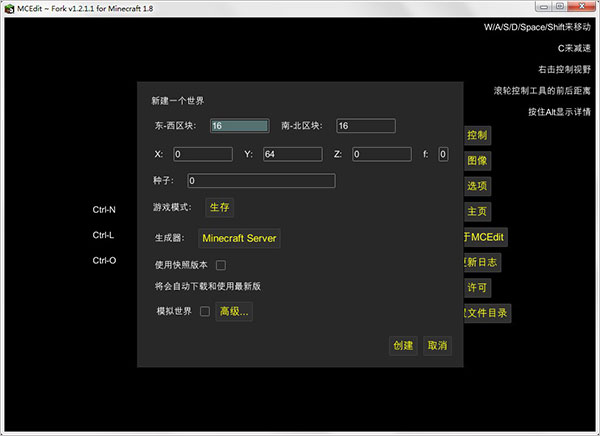600x436 pixels.
Task: Enable the 使用快照版本 checkbox
Action: (x=221, y=265)
